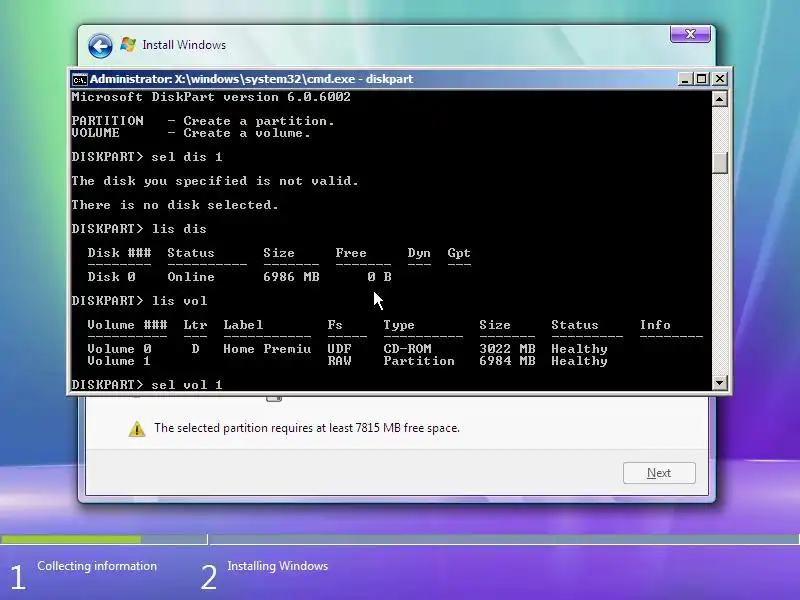Maximize the diskpart command window

pyautogui.click(x=702, y=79)
